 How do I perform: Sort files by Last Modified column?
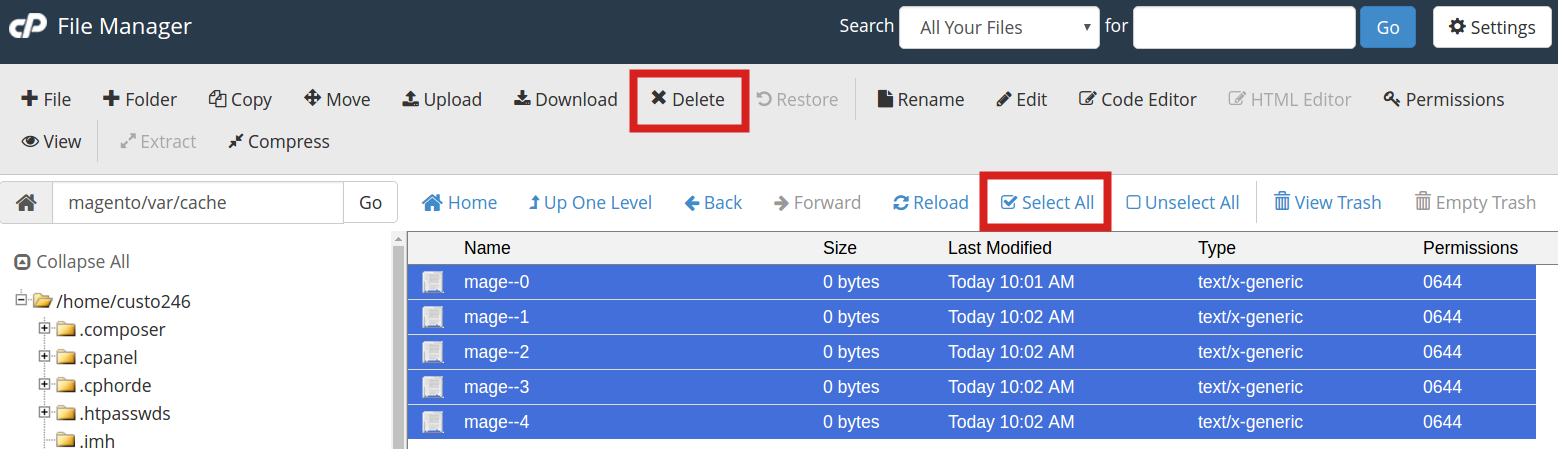point(999,248)
